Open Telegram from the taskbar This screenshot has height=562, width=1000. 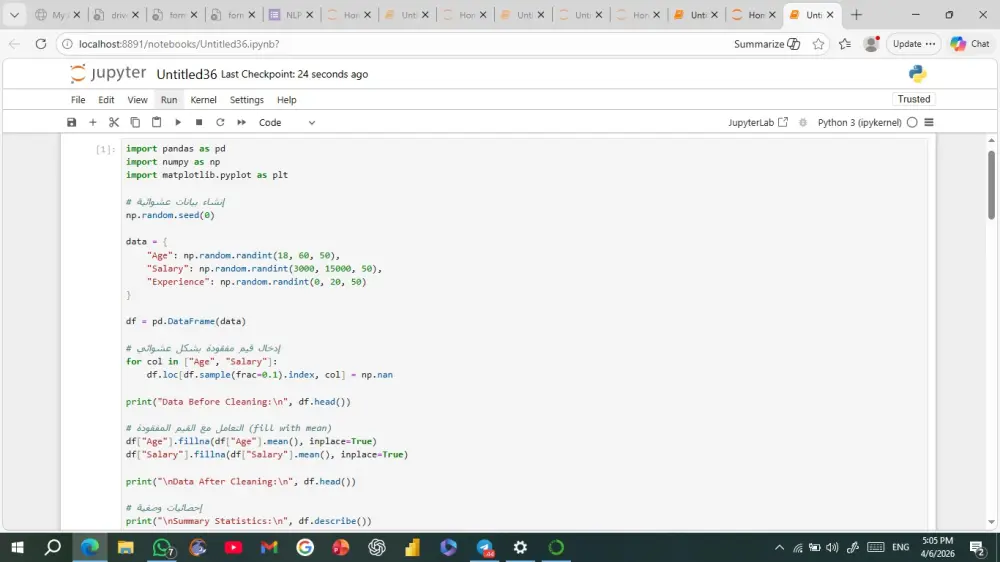click(485, 547)
